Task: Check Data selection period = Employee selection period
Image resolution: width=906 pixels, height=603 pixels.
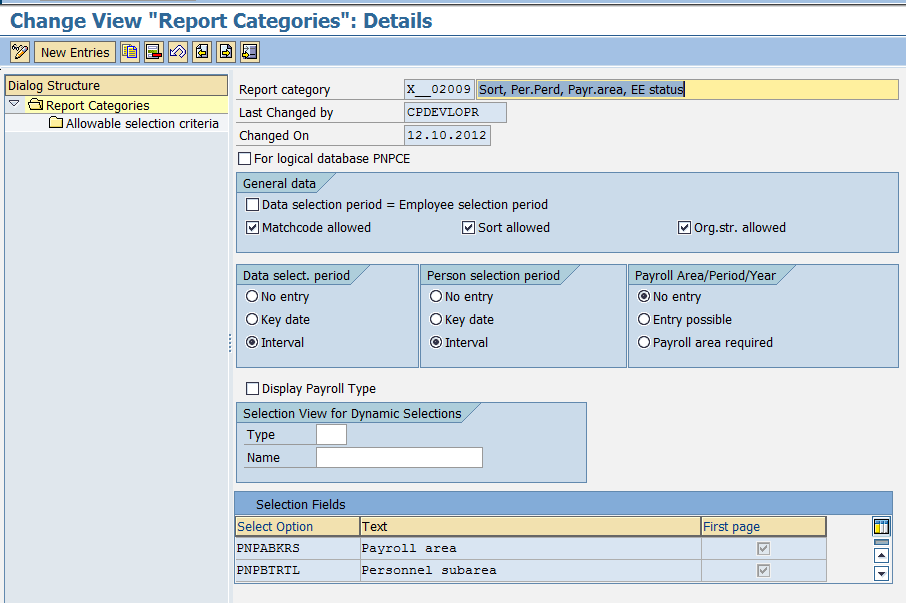Action: click(253, 204)
